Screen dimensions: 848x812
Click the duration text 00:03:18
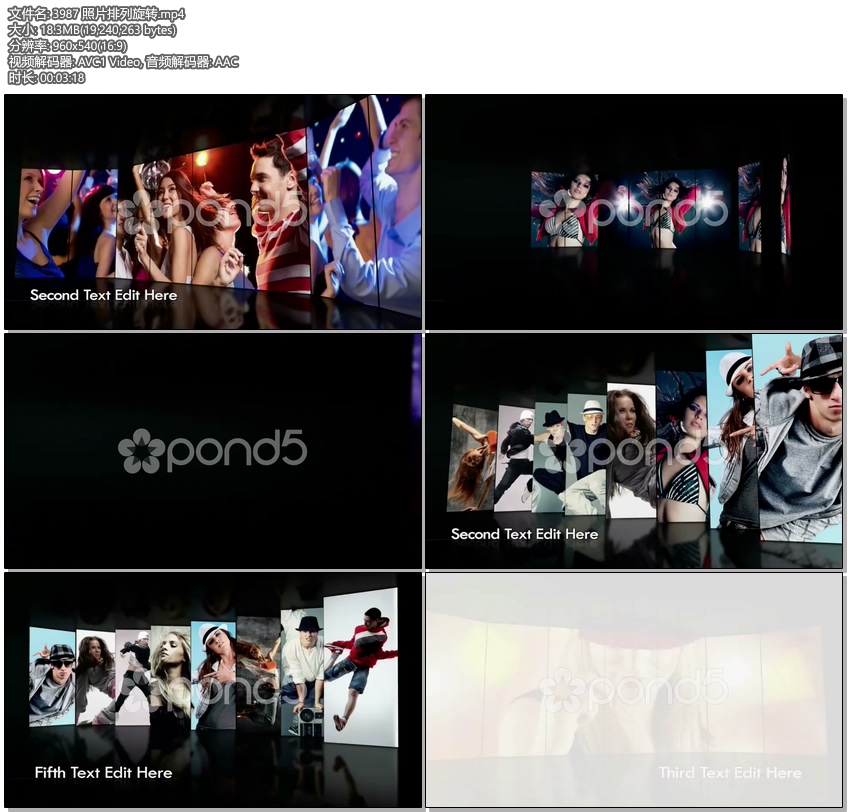tap(46, 78)
